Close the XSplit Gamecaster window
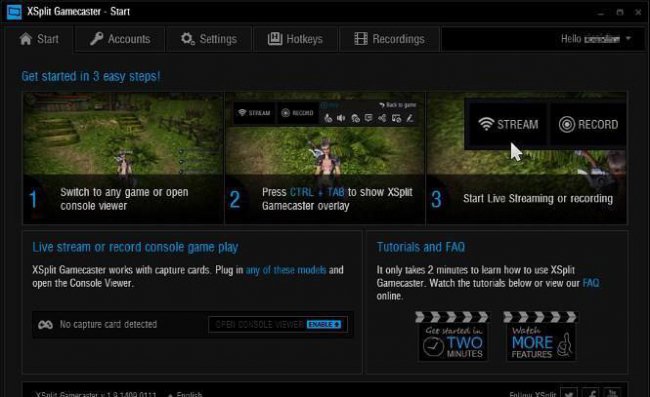 click(638, 12)
